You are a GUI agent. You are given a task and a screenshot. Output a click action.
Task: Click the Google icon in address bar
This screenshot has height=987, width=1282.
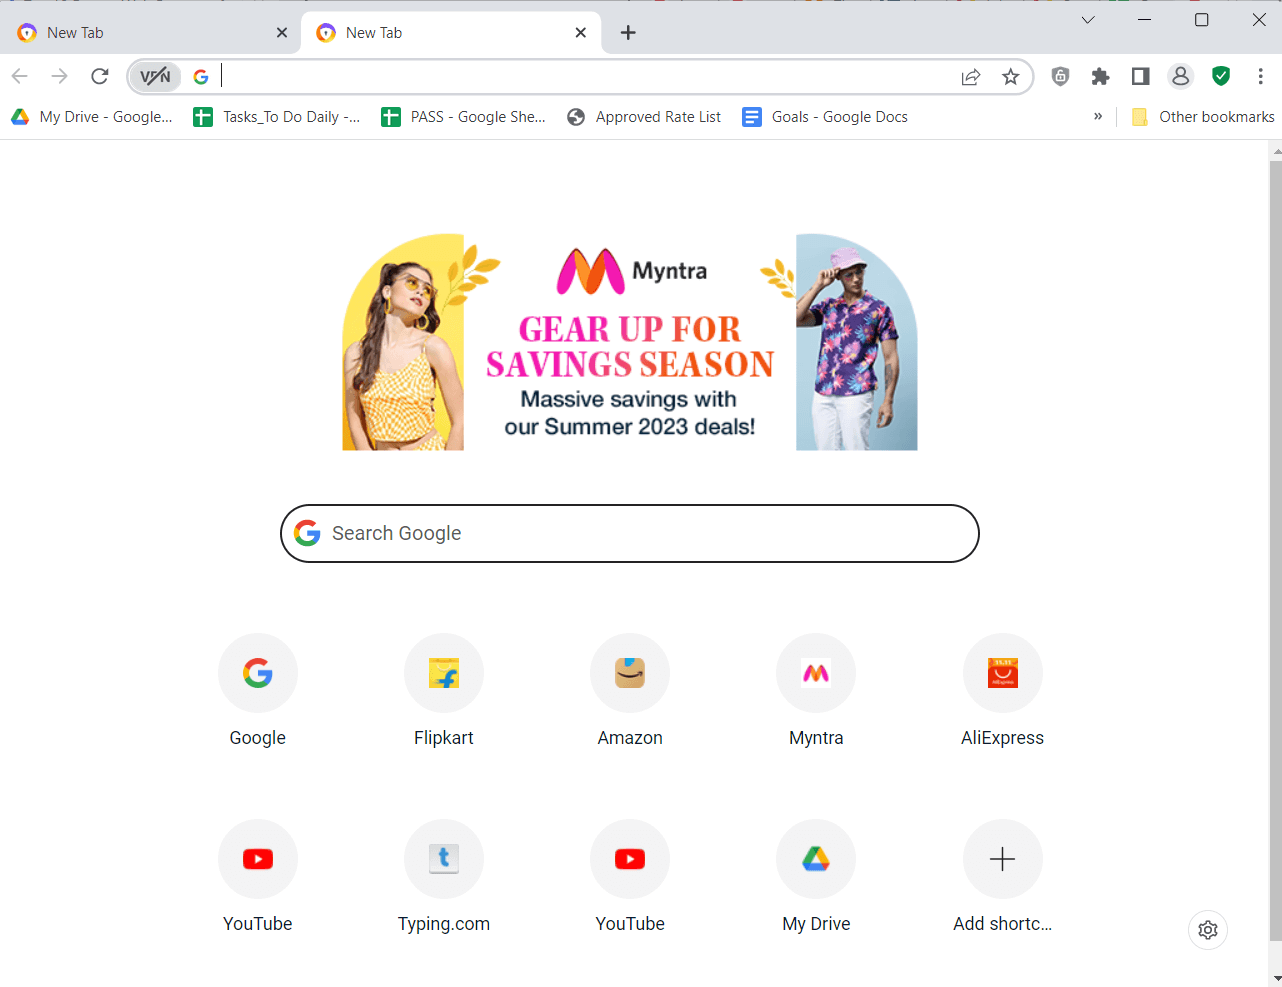(201, 76)
